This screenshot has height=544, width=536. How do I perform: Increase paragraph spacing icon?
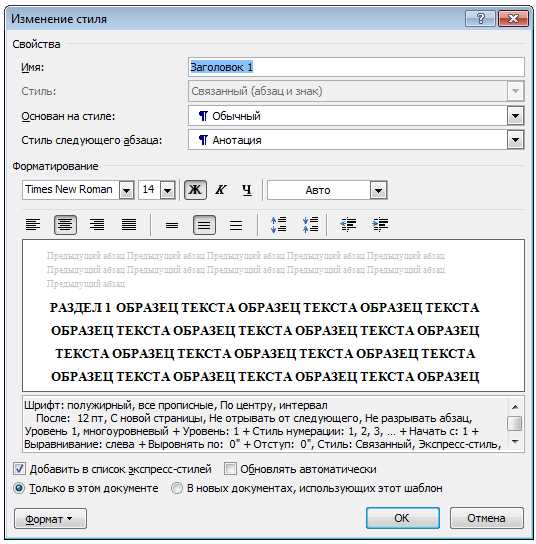pos(279,225)
